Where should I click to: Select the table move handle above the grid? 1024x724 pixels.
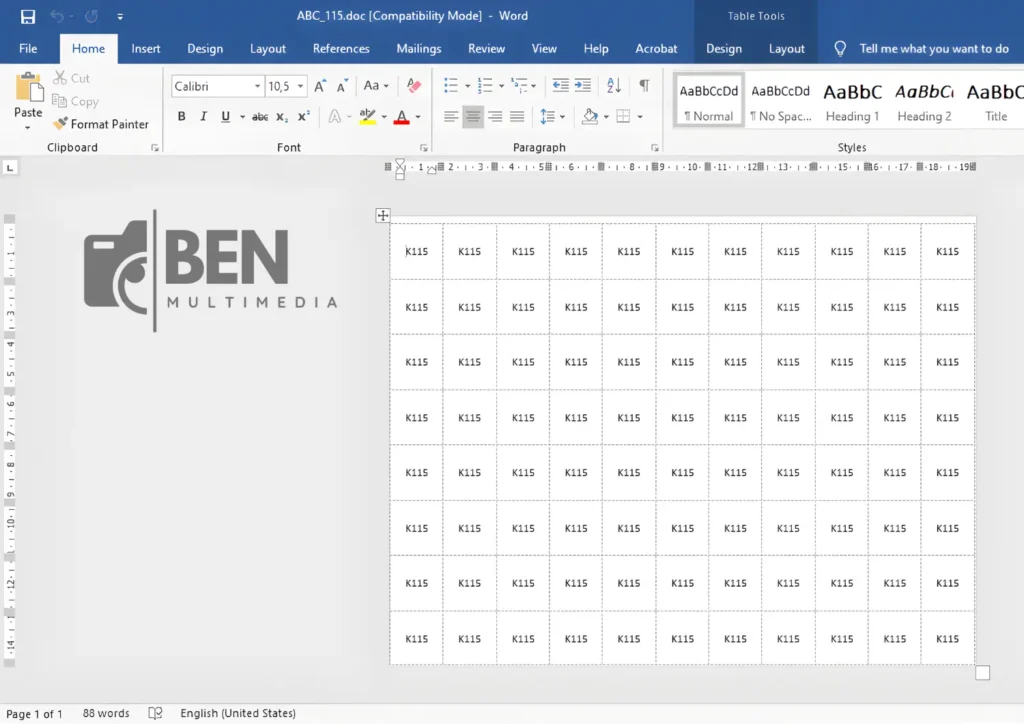point(383,215)
